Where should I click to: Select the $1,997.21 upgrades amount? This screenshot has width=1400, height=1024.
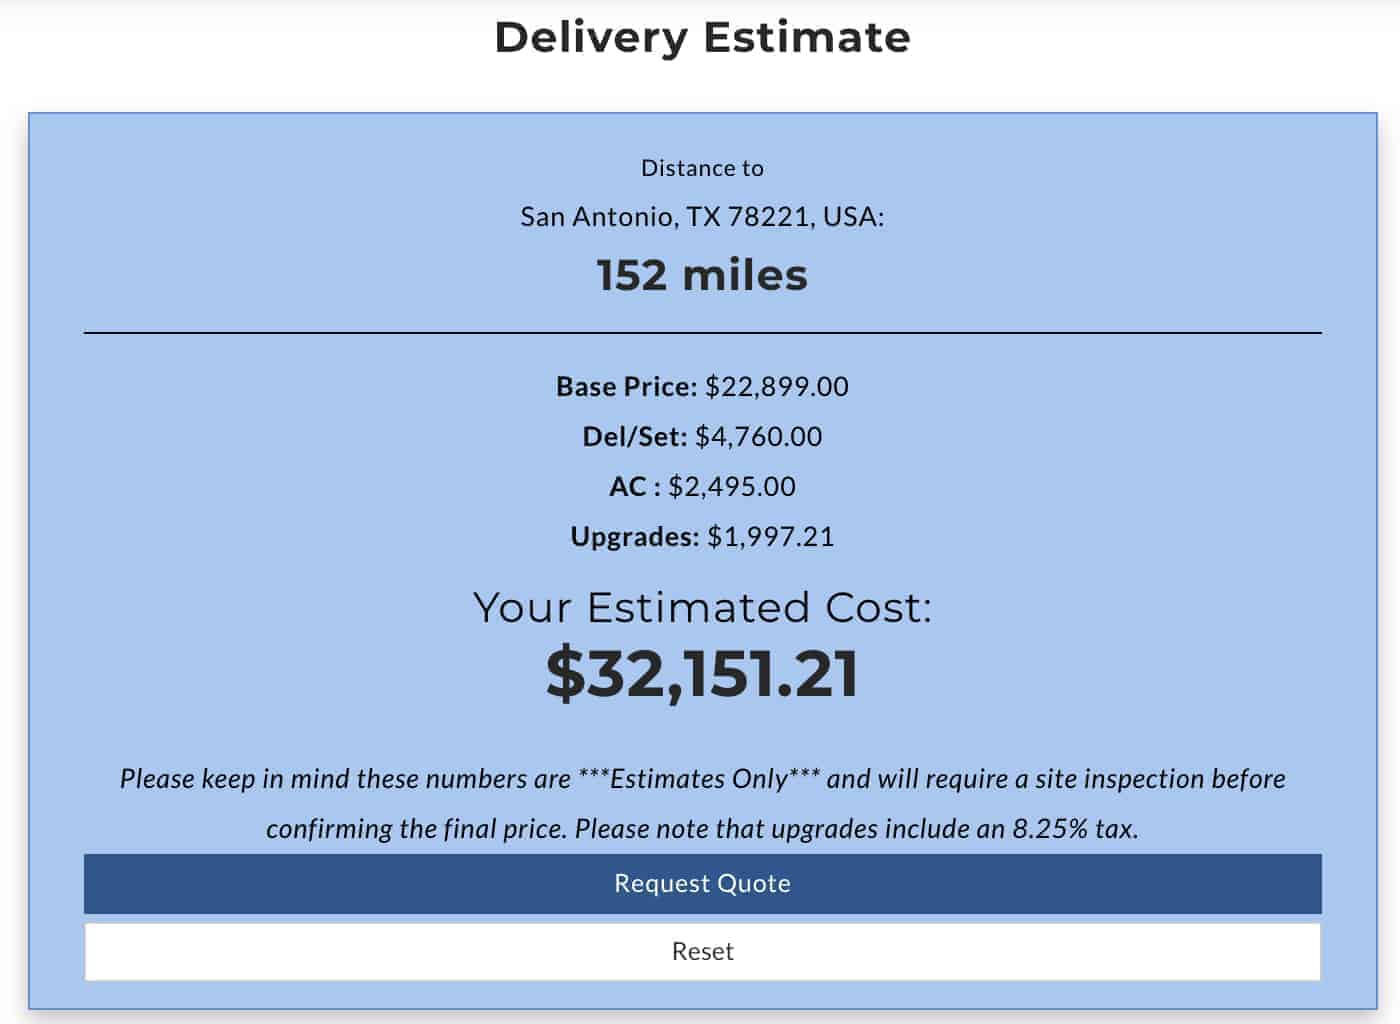[771, 537]
